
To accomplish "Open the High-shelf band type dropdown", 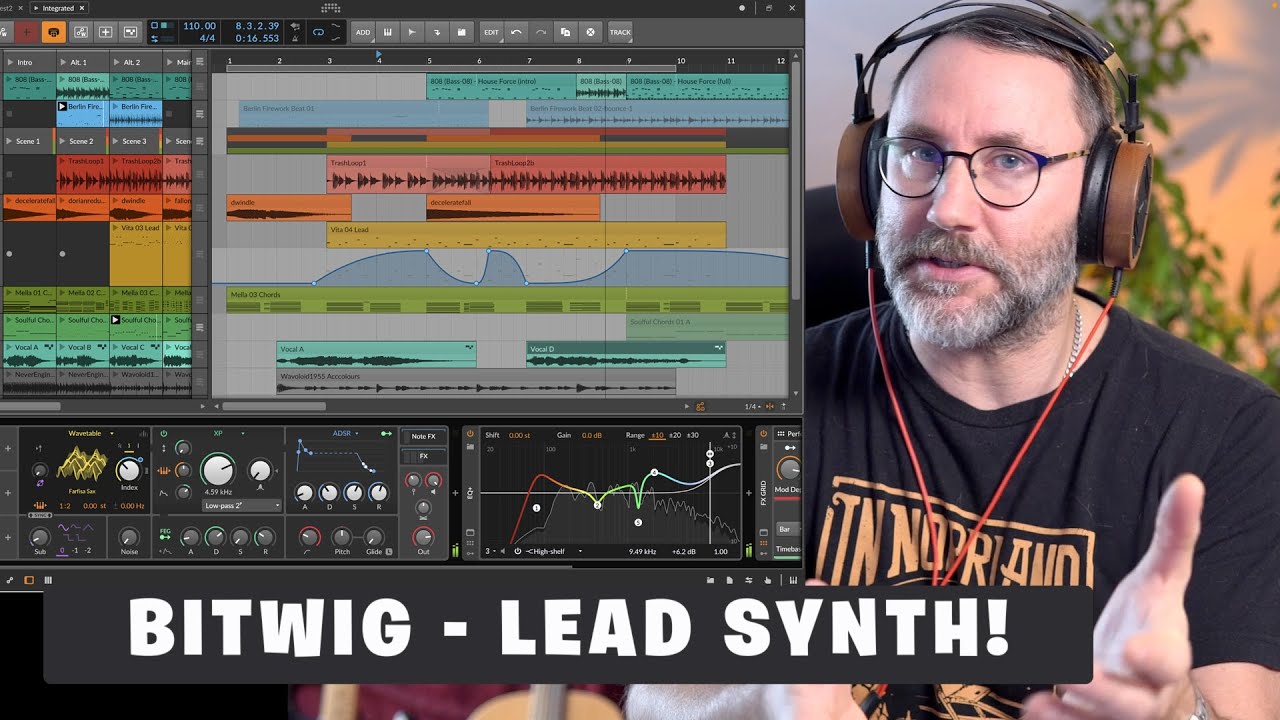I will [x=554, y=551].
